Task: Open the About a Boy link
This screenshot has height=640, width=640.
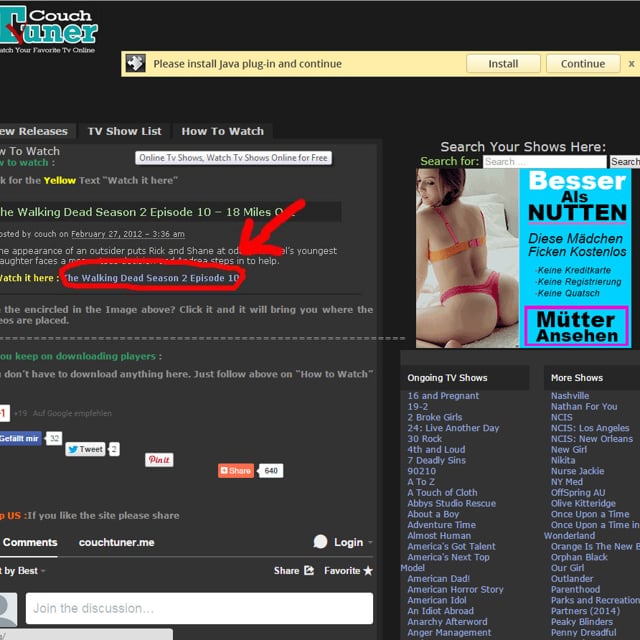Action: (x=433, y=514)
